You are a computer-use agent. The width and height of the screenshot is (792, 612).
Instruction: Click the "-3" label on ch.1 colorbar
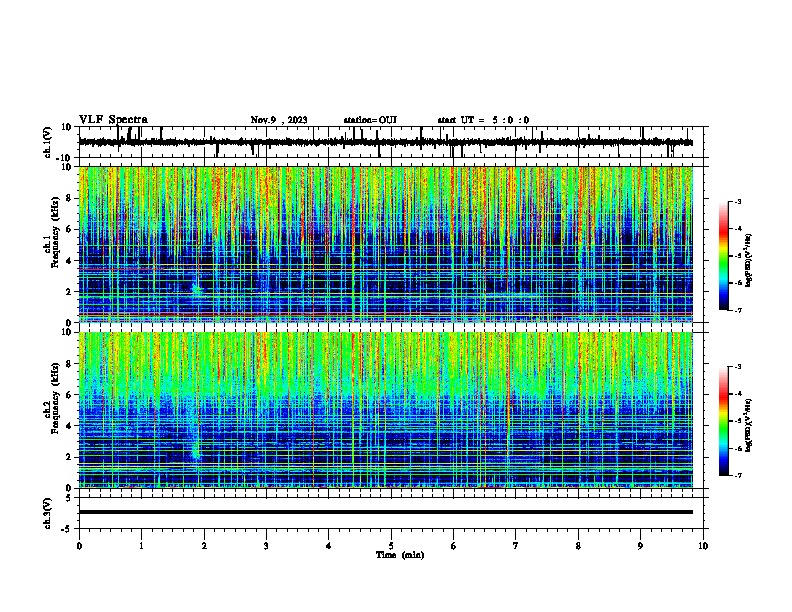click(x=737, y=202)
